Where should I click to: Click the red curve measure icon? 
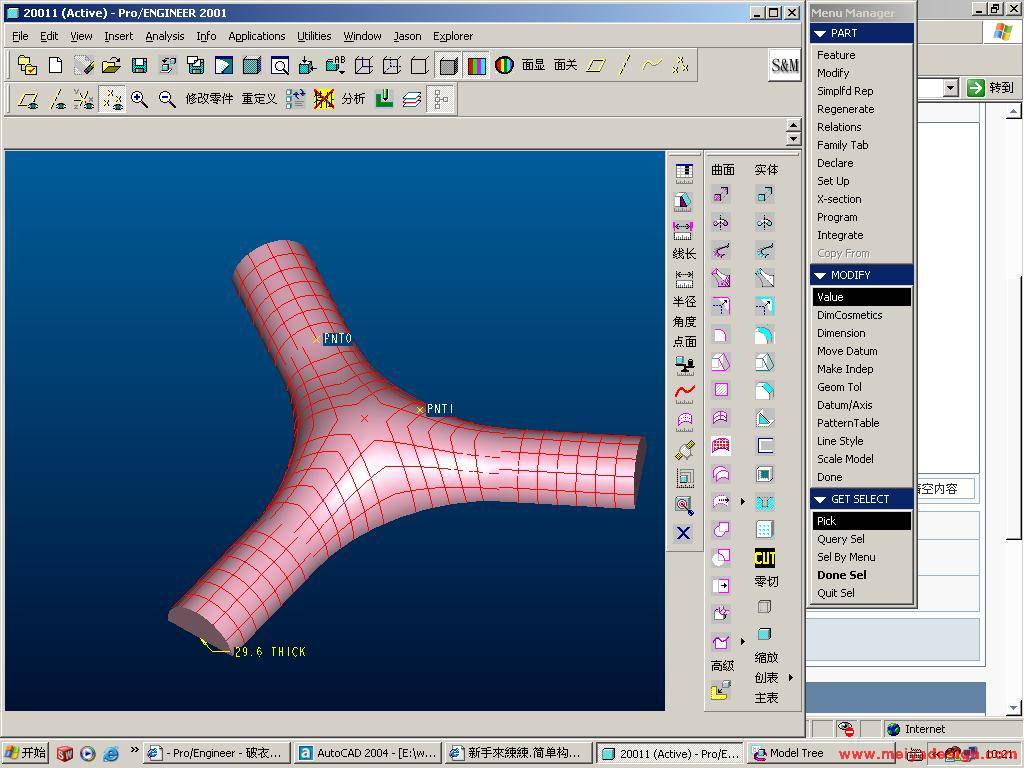tap(684, 392)
